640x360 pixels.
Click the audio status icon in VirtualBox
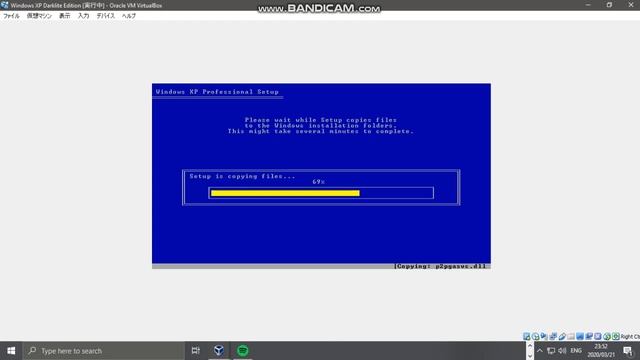544,336
